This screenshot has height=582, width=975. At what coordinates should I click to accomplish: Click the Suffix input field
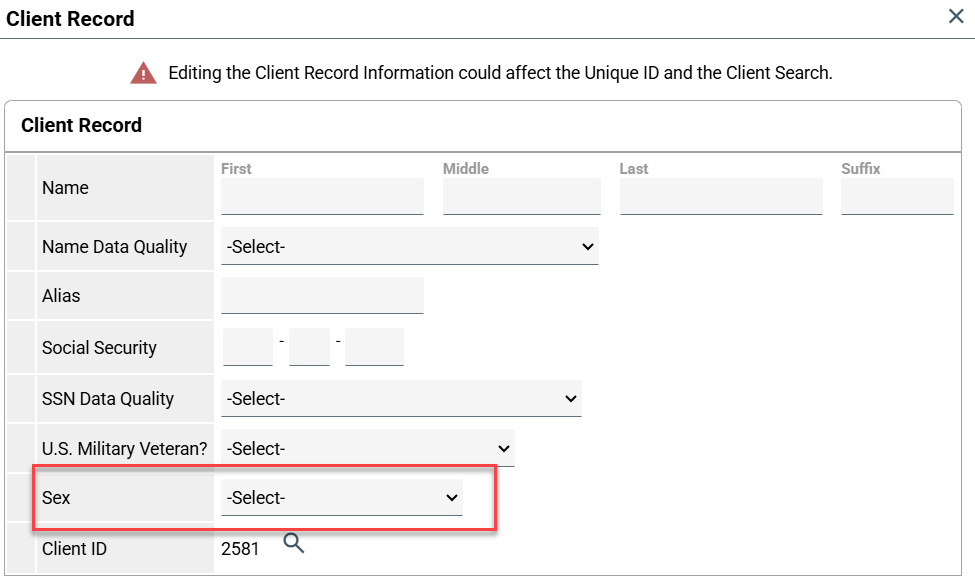tap(897, 196)
